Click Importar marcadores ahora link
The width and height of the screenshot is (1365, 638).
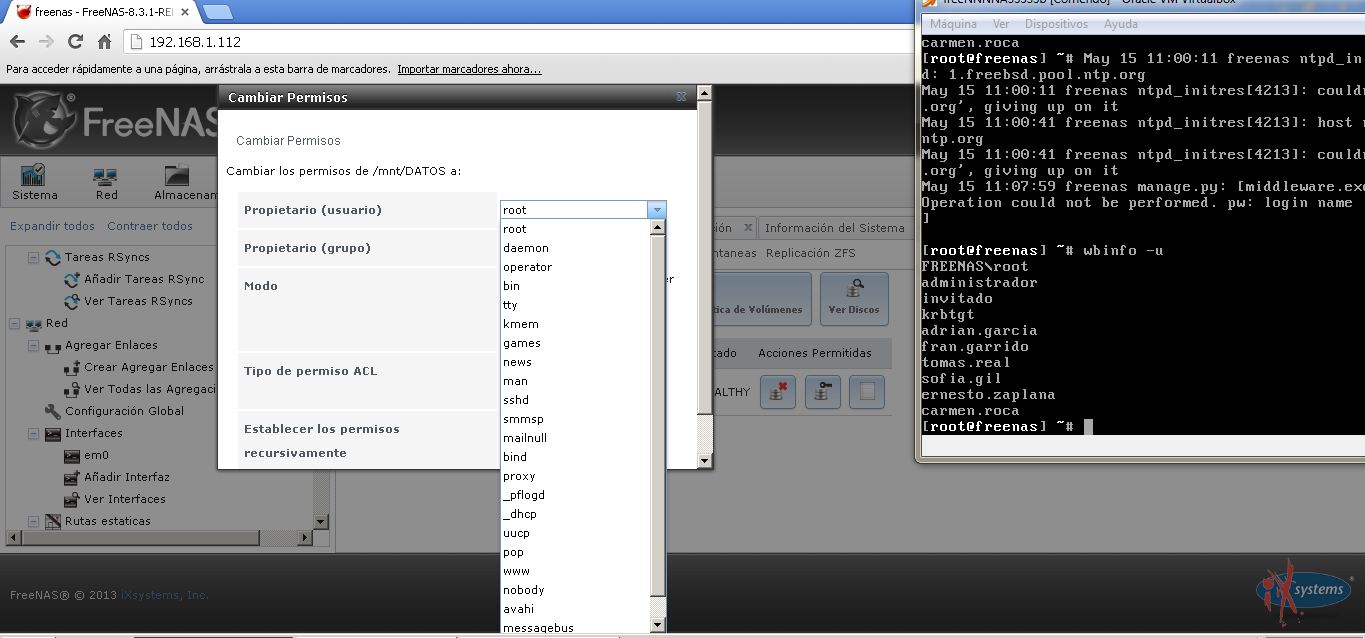pyautogui.click(x=469, y=69)
